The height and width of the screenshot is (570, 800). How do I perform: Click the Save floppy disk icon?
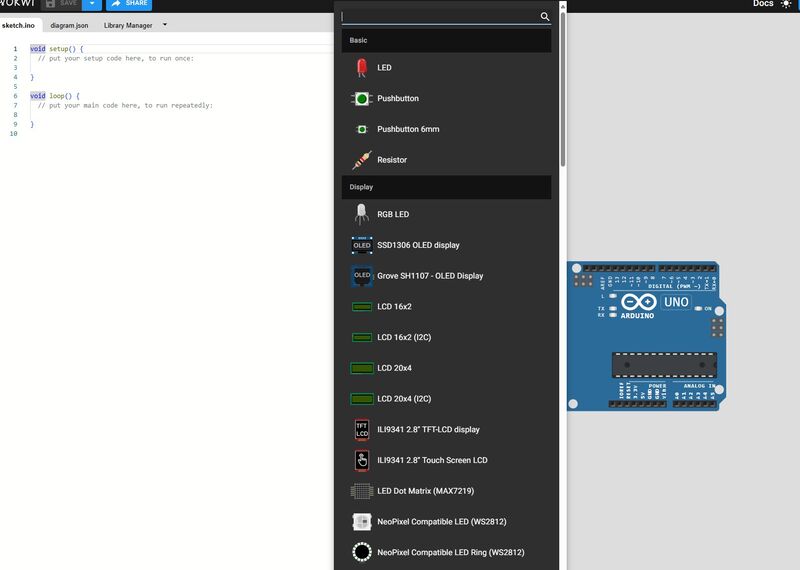tap(50, 4)
